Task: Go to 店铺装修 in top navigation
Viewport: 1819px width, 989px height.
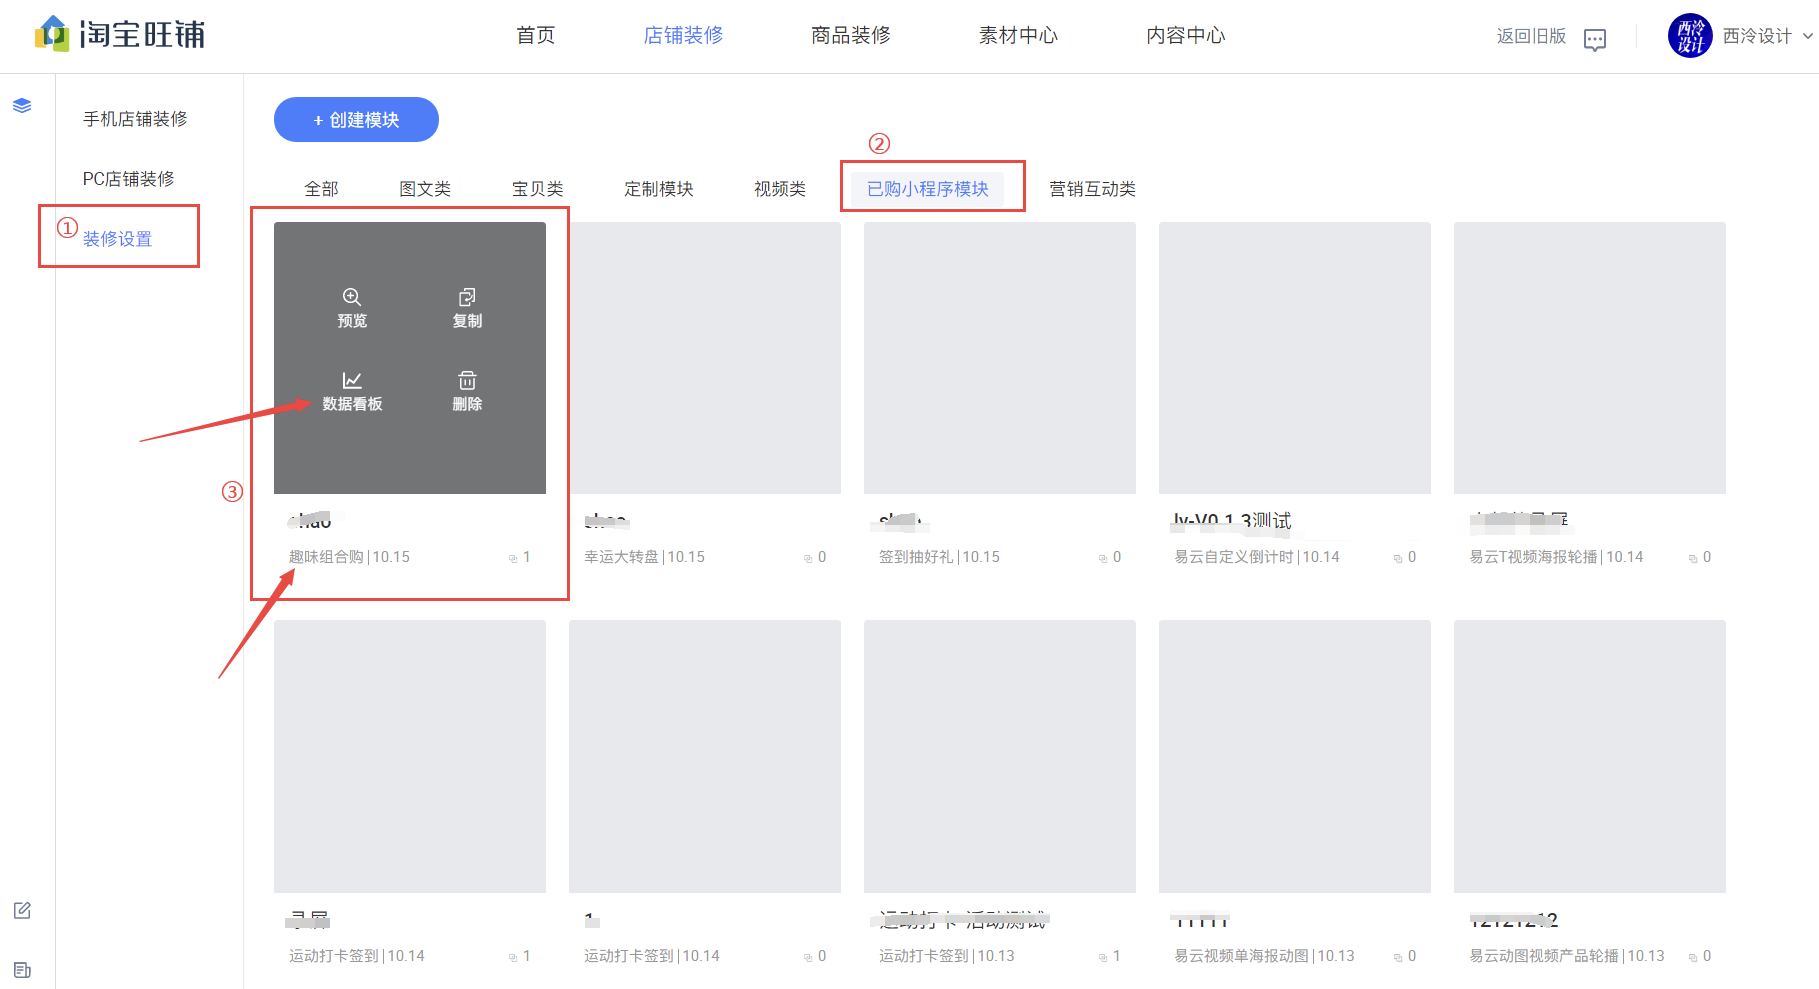Action: 683,35
